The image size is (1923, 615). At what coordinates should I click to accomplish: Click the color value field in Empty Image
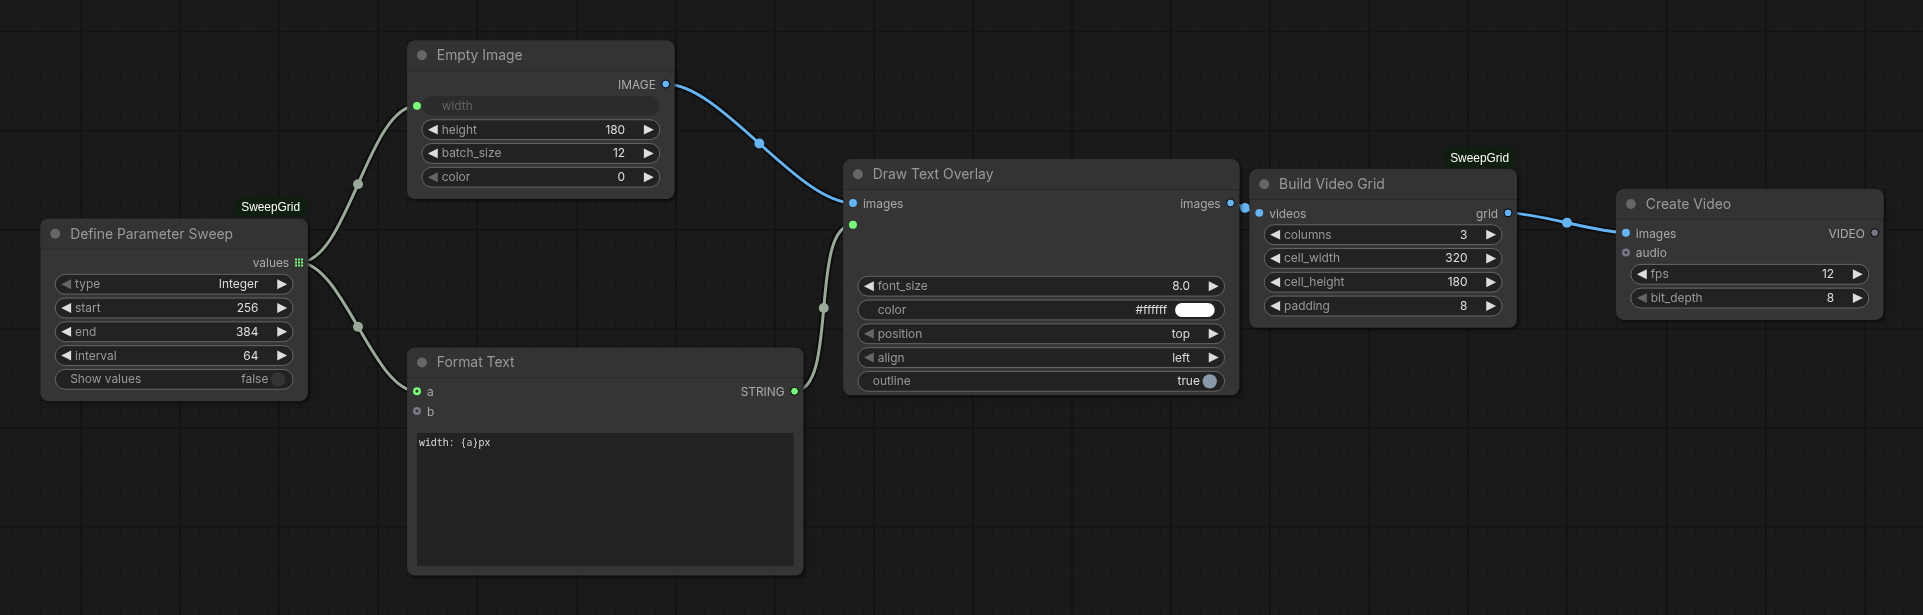[541, 177]
